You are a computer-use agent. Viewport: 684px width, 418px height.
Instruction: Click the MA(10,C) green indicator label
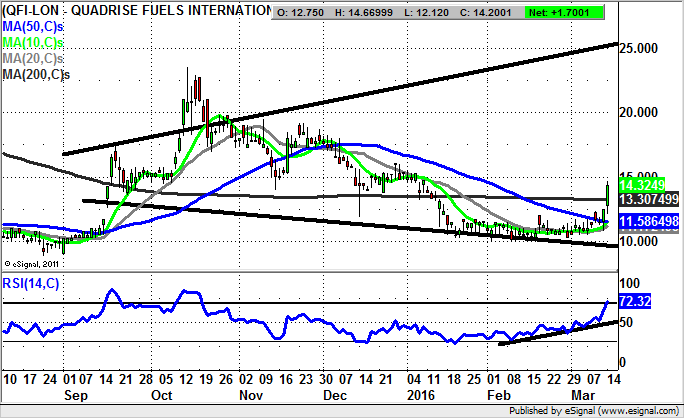coord(33,44)
